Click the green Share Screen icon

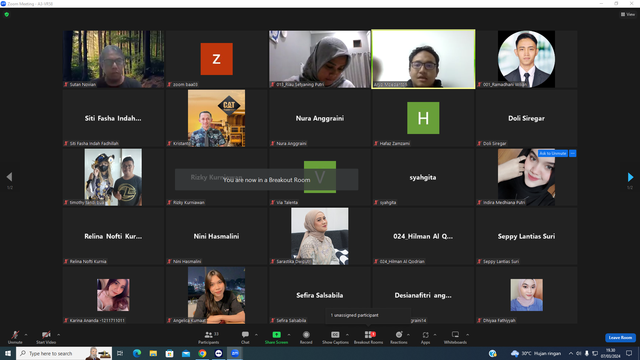pos(276,335)
